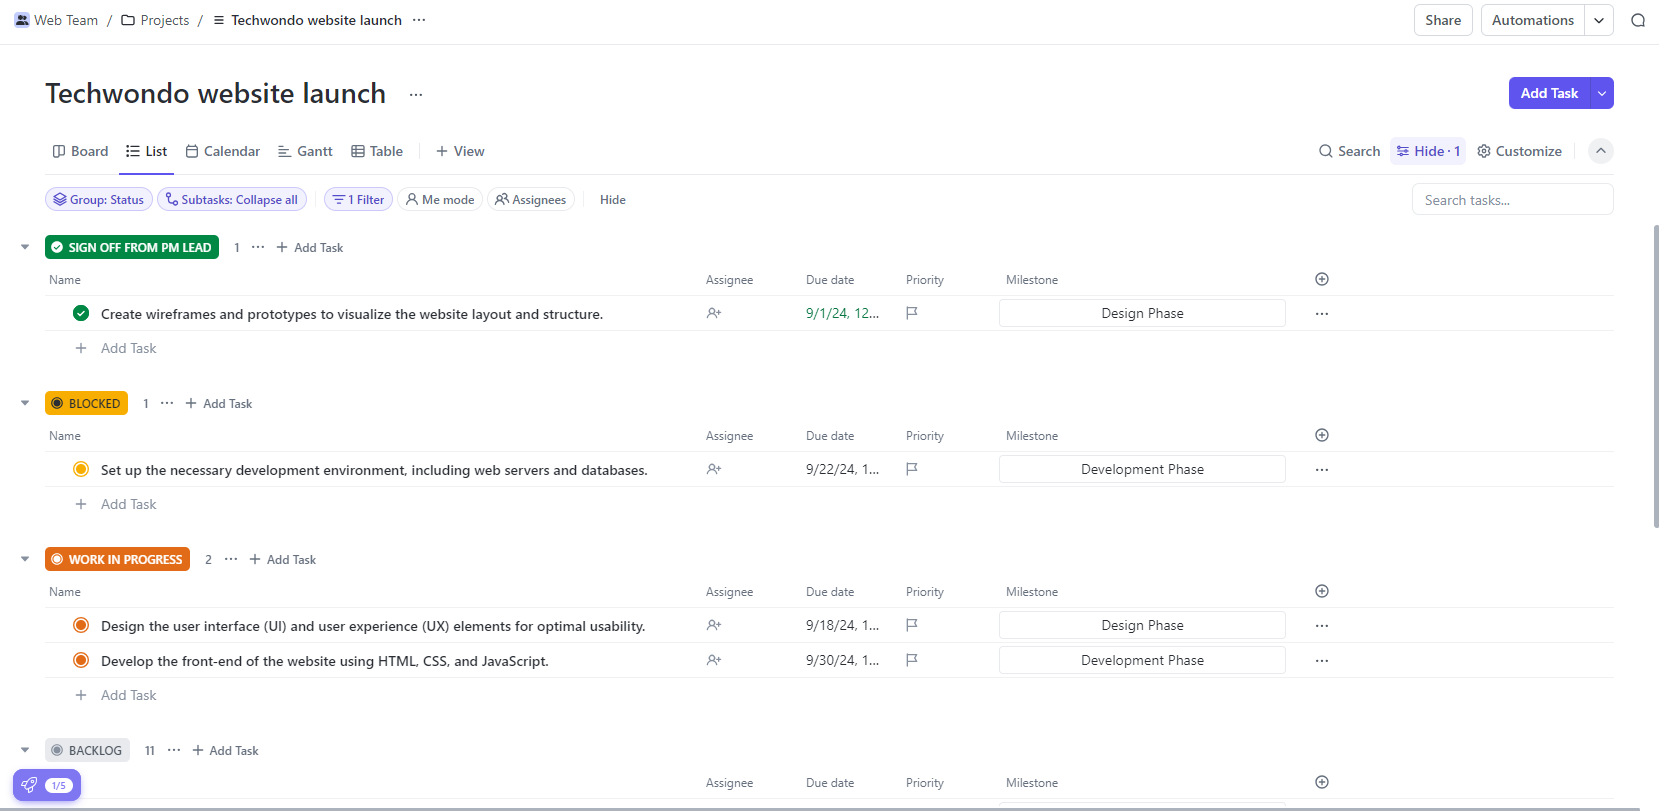Screen dimensions: 1659x811
Task: Open row options for Create wireframes task
Action: (1322, 314)
